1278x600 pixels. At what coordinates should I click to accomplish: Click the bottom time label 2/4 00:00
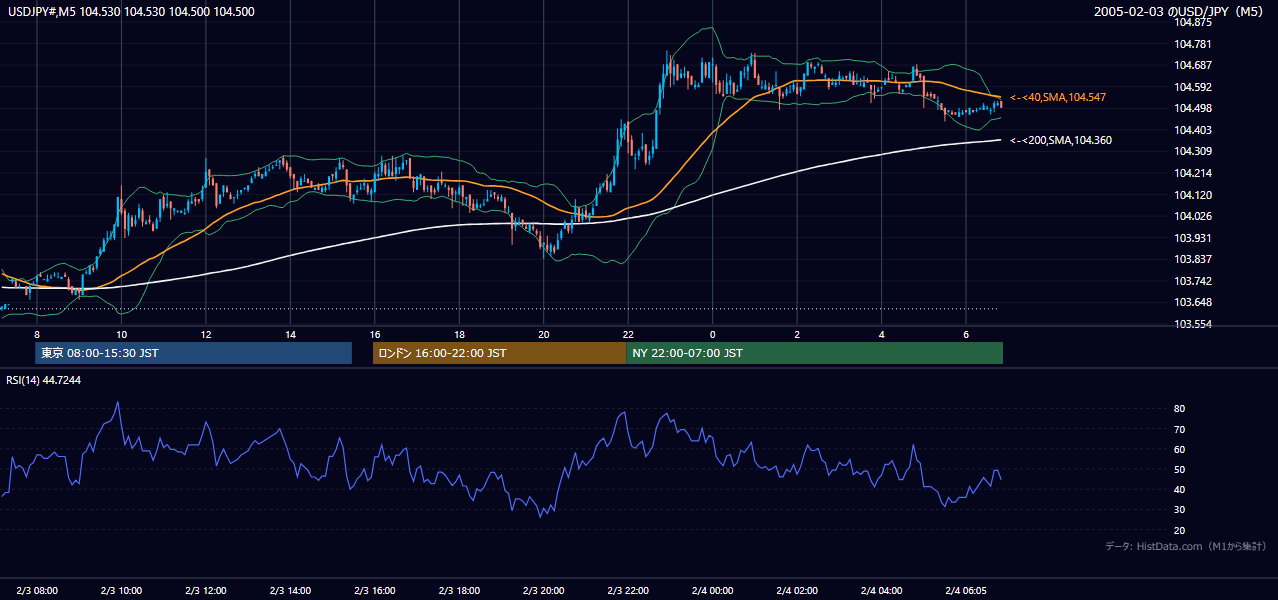[713, 590]
